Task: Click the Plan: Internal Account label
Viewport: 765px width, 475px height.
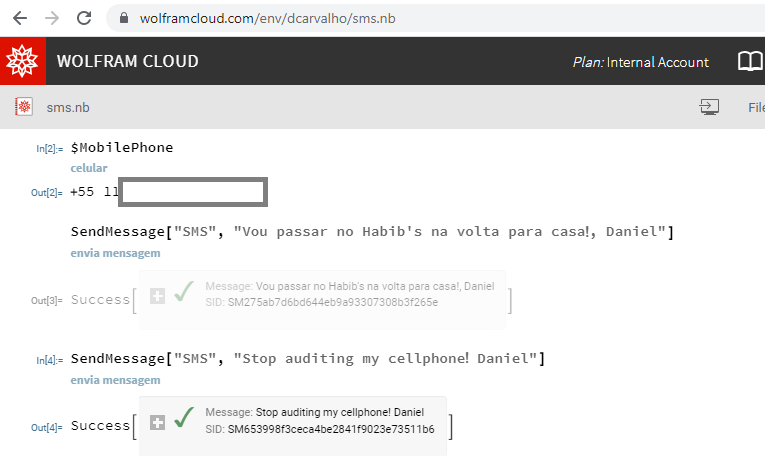Action: pyautogui.click(x=641, y=62)
